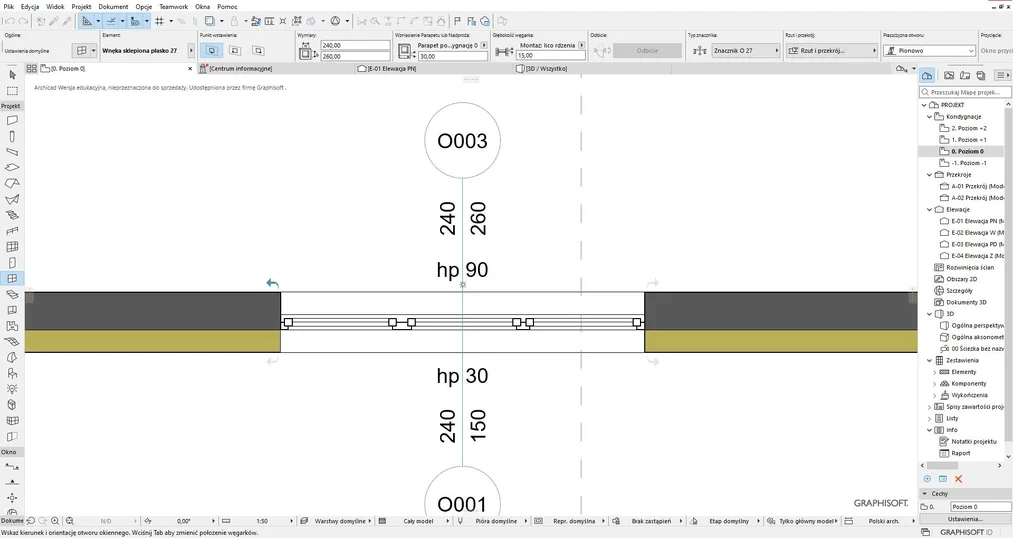Screen dimensions: 1013x538
Task: Click the sill height field 30,00
Action: (452, 56)
